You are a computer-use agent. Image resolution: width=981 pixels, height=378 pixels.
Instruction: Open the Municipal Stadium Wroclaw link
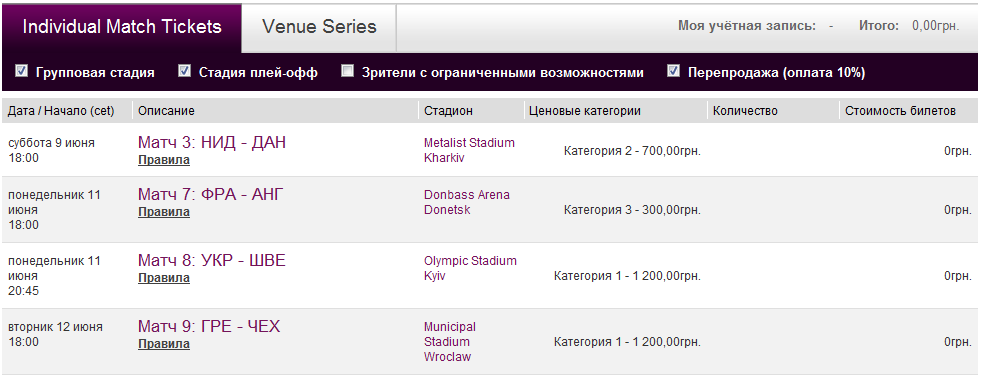(x=450, y=342)
